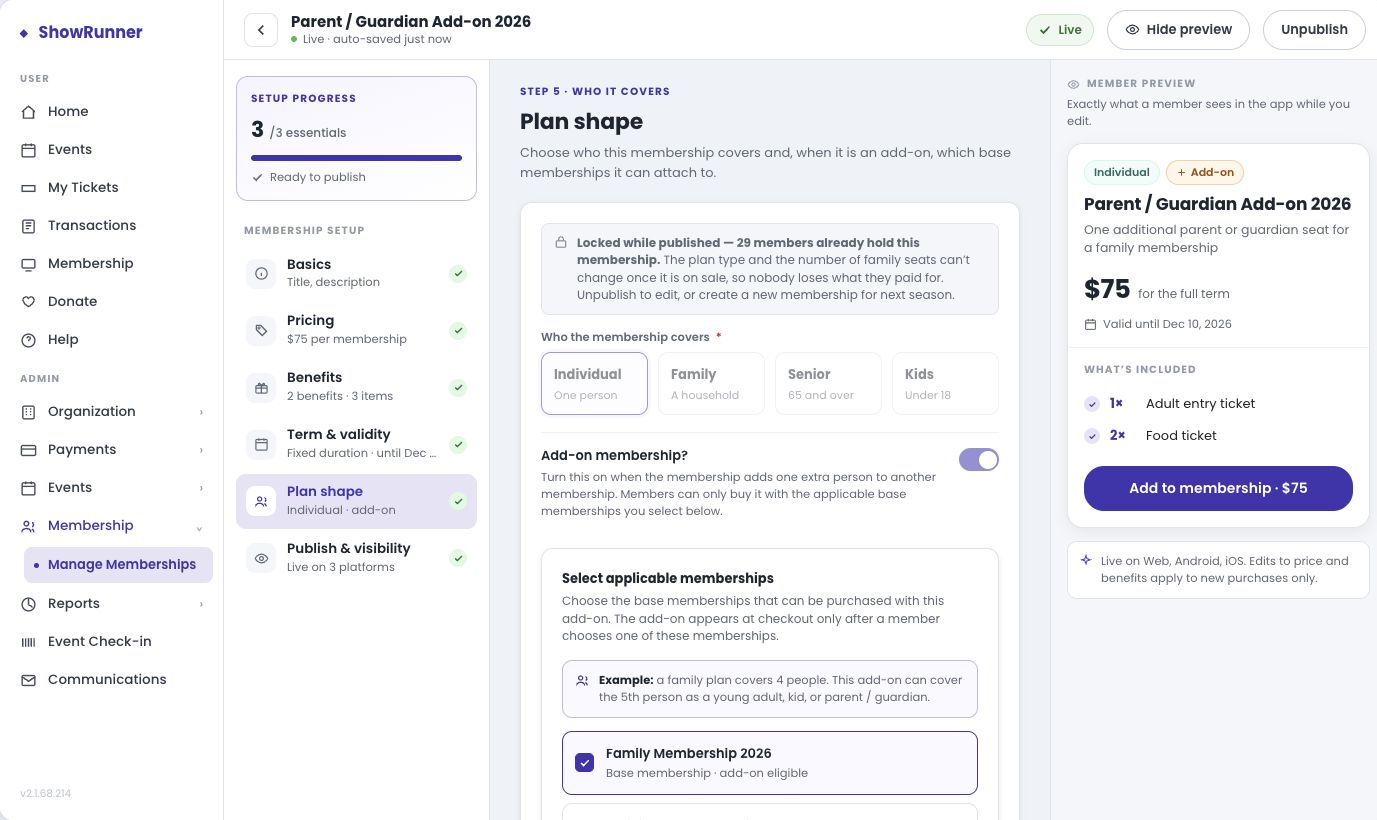Screen dimensions: 1377x820
Task: Click Add to membership · $75 button
Action: click(x=1218, y=488)
